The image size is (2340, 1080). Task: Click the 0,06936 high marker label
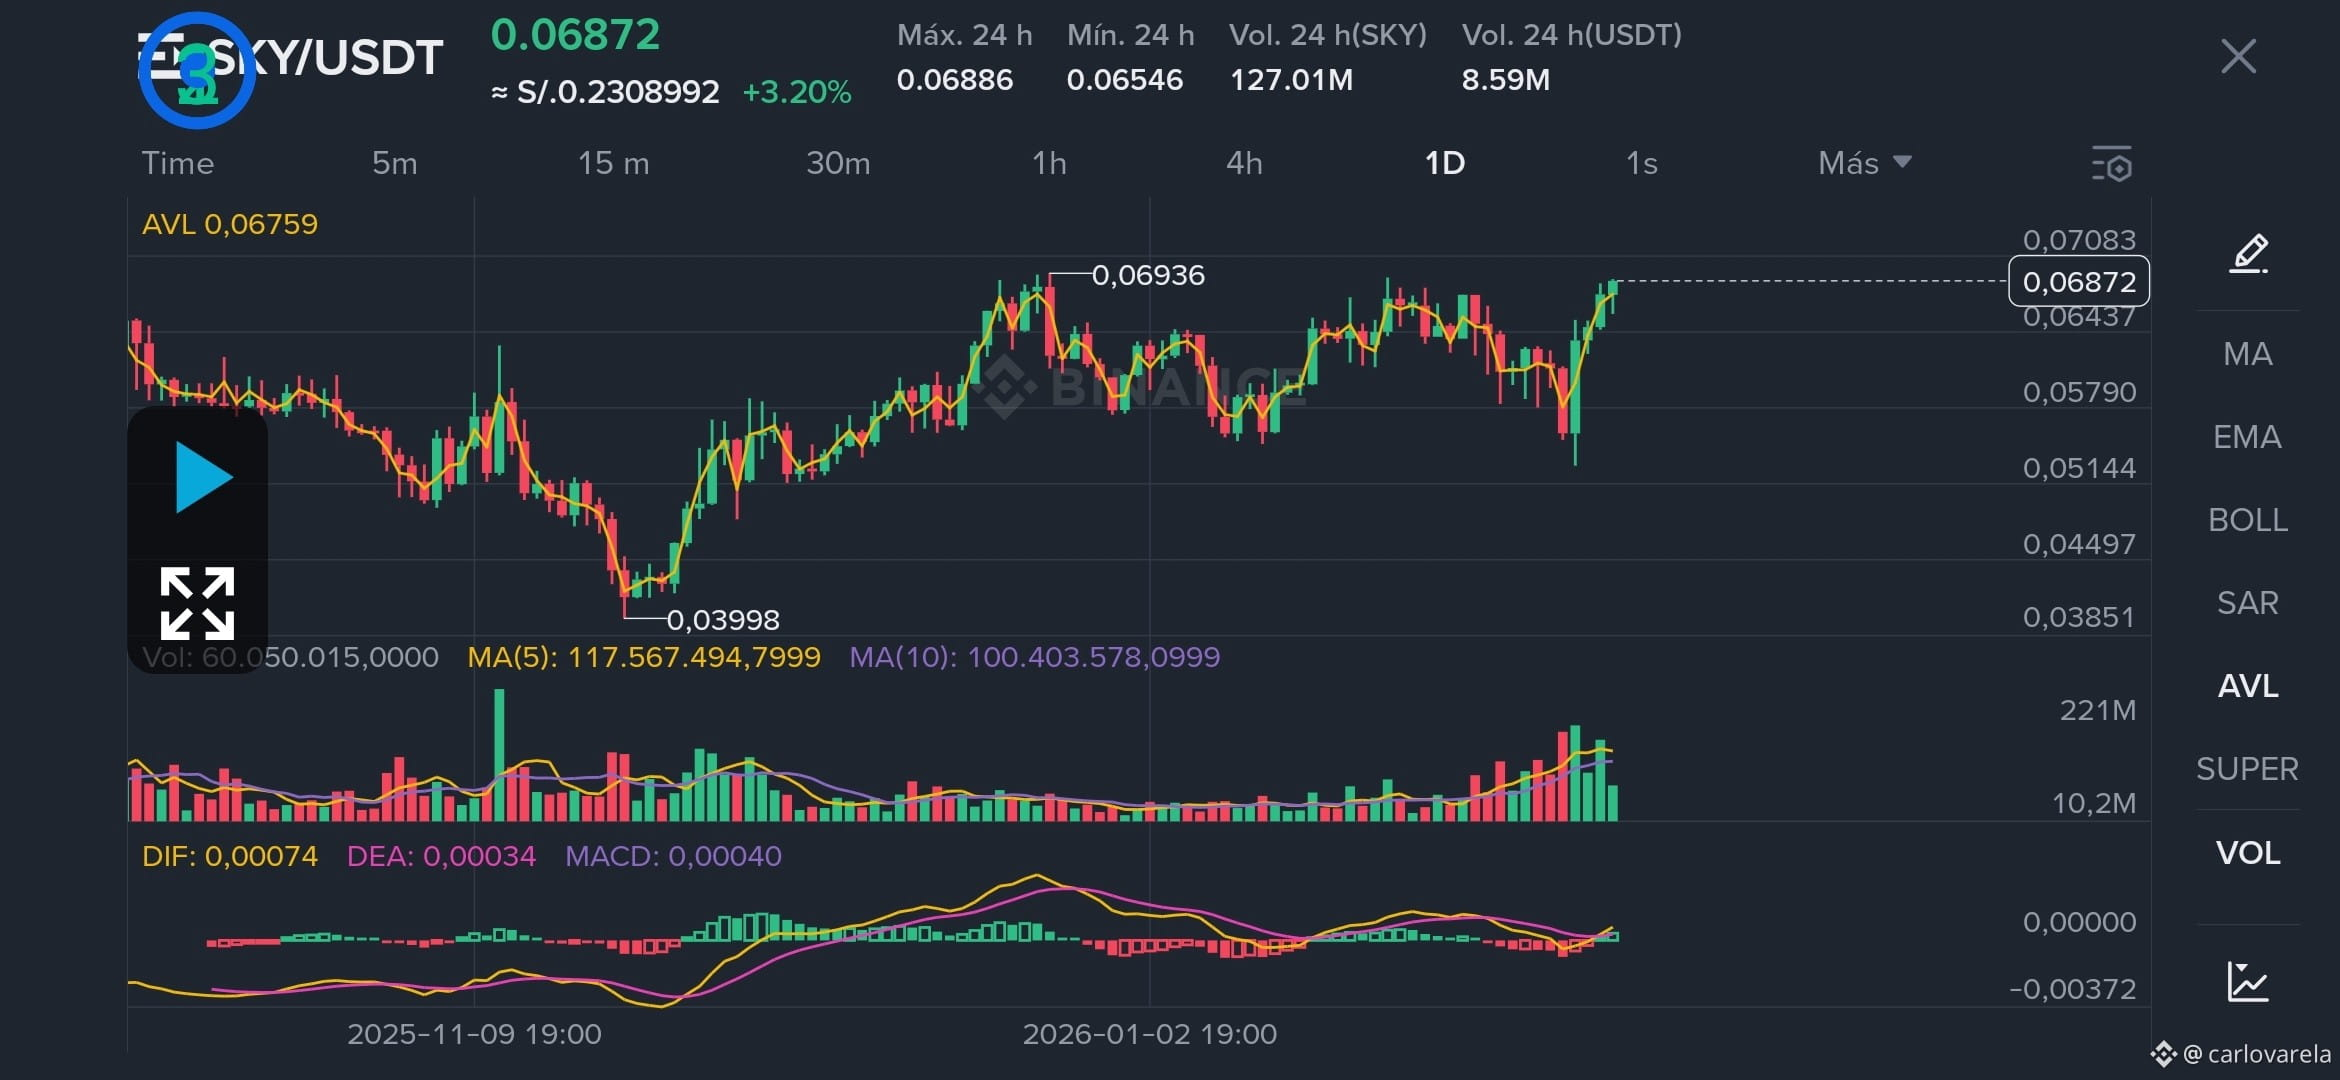tap(1148, 275)
